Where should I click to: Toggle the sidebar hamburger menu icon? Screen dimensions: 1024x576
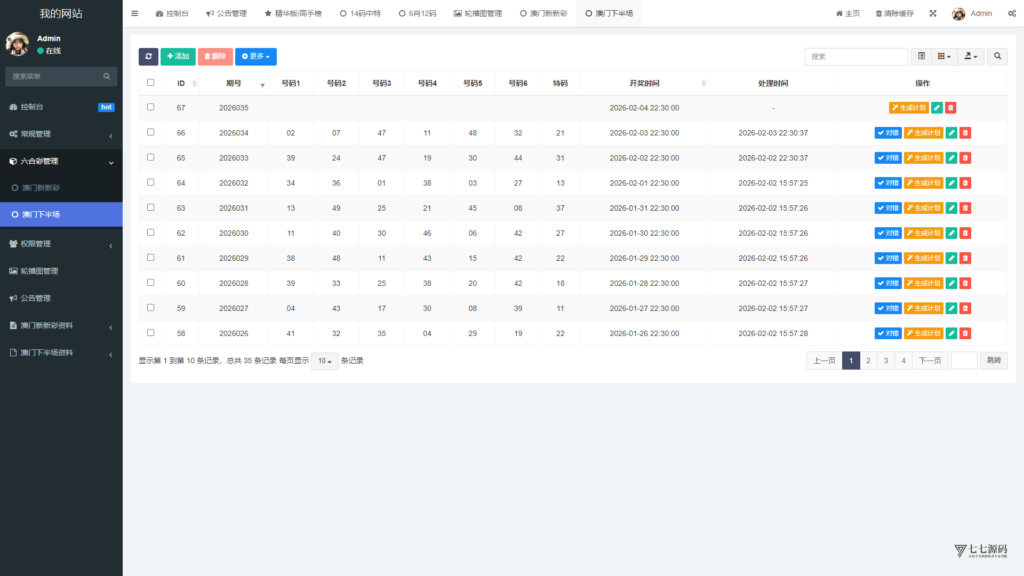(x=135, y=14)
